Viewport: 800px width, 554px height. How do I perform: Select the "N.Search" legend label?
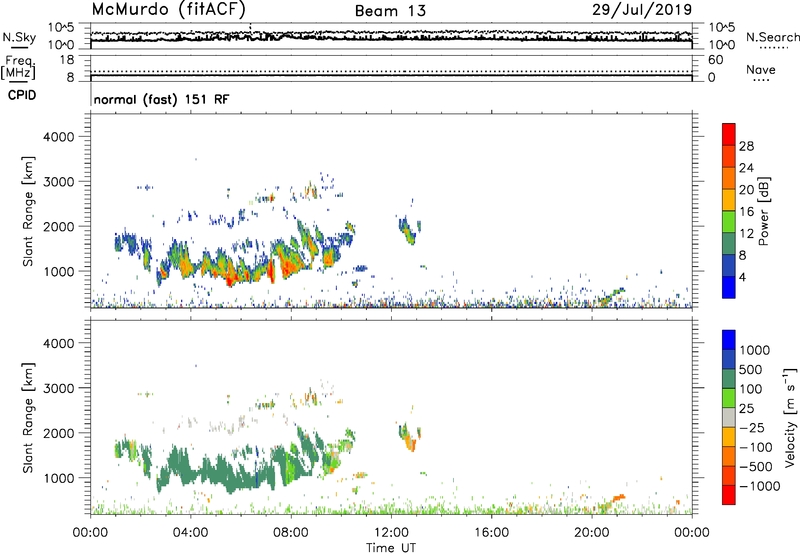point(772,37)
